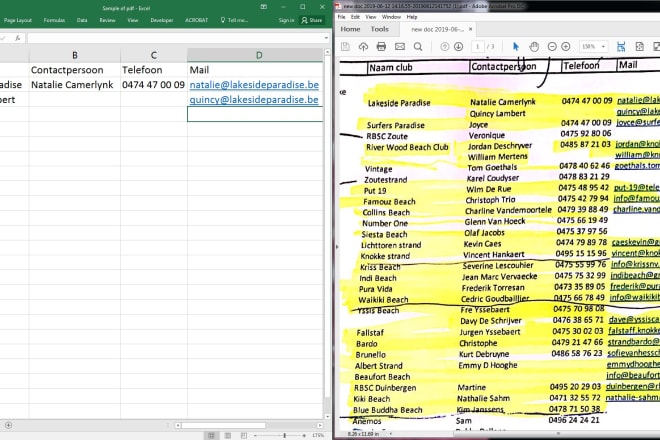
Task: Click the Save icon in Acrobat toolbar
Action: tap(345, 46)
